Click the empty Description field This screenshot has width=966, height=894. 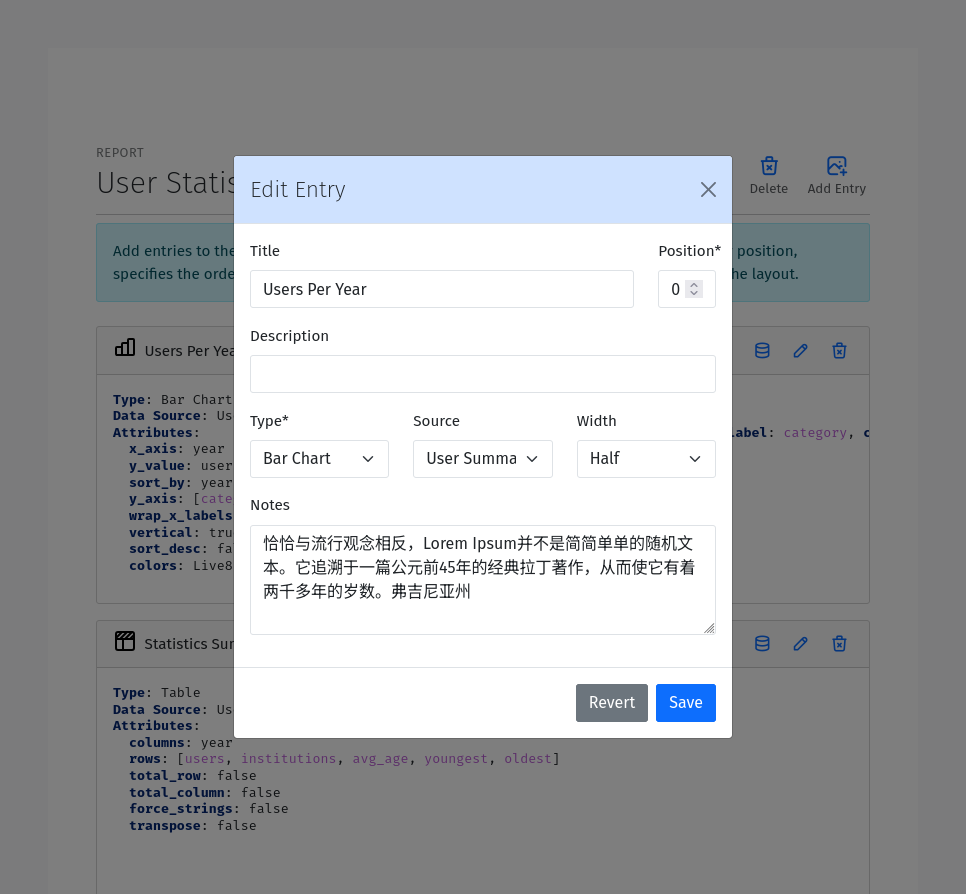coord(482,374)
